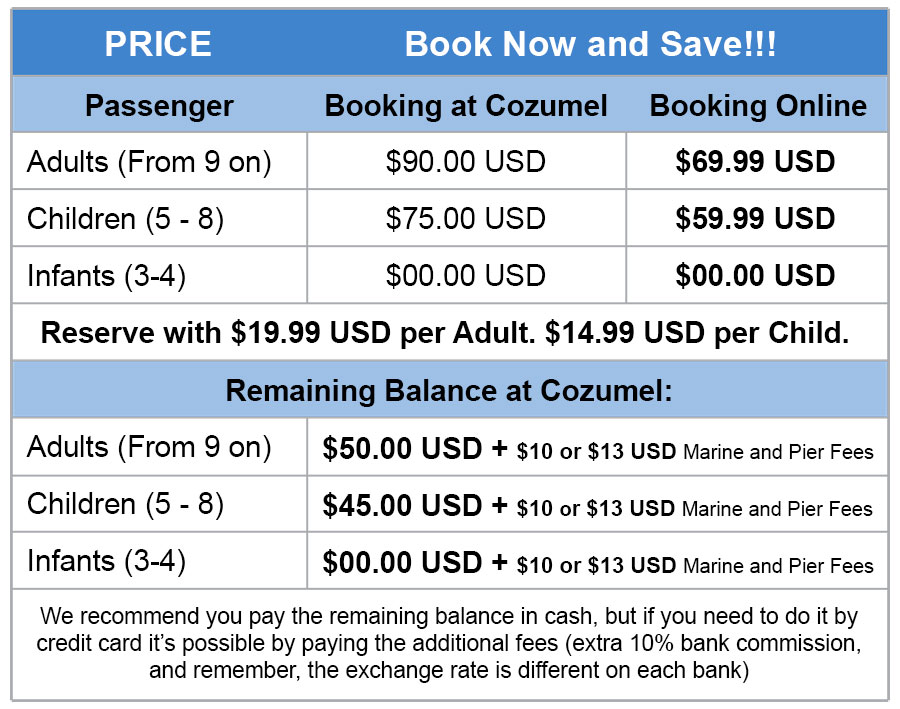Click the 'Booking at Cozumel' column header
The height and width of the screenshot is (709, 900).
[x=466, y=106]
